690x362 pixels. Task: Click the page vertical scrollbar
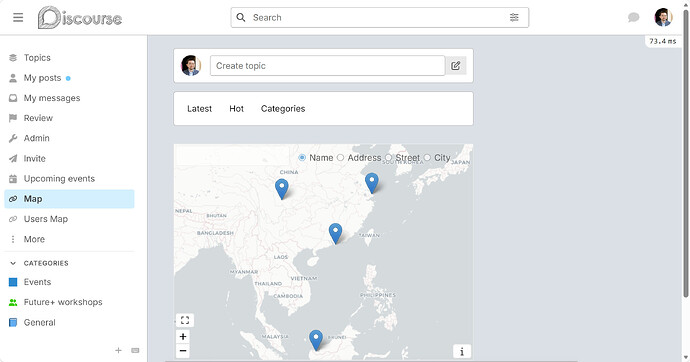686,154
